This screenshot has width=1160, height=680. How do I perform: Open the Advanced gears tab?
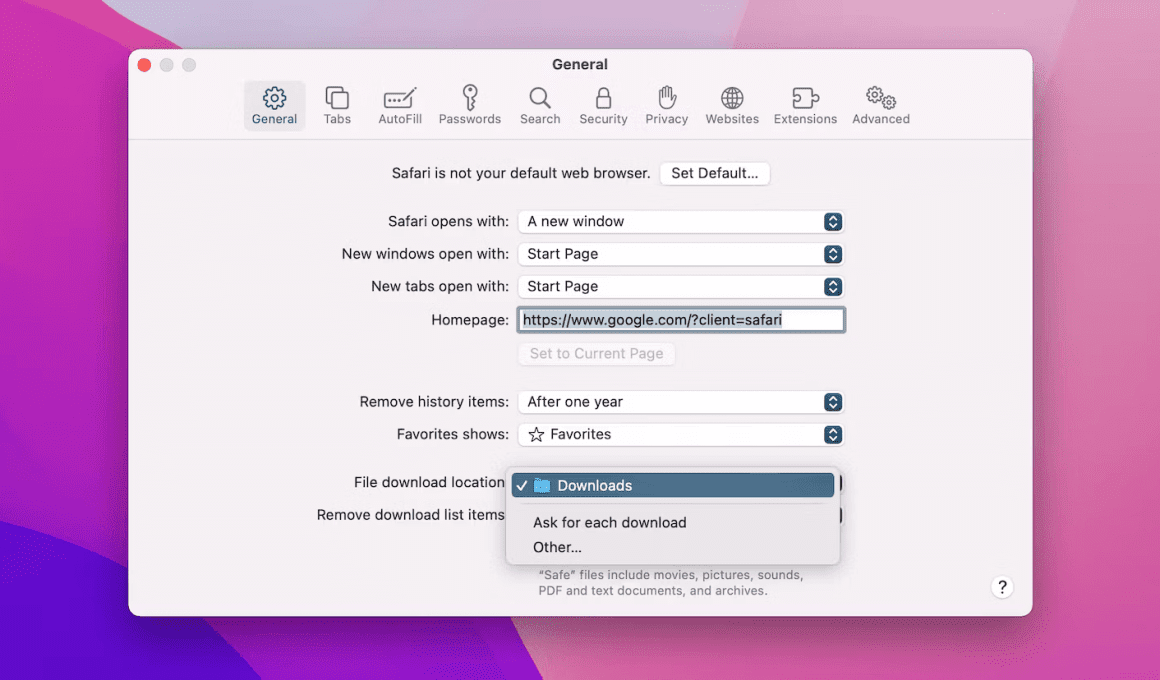[x=880, y=106]
